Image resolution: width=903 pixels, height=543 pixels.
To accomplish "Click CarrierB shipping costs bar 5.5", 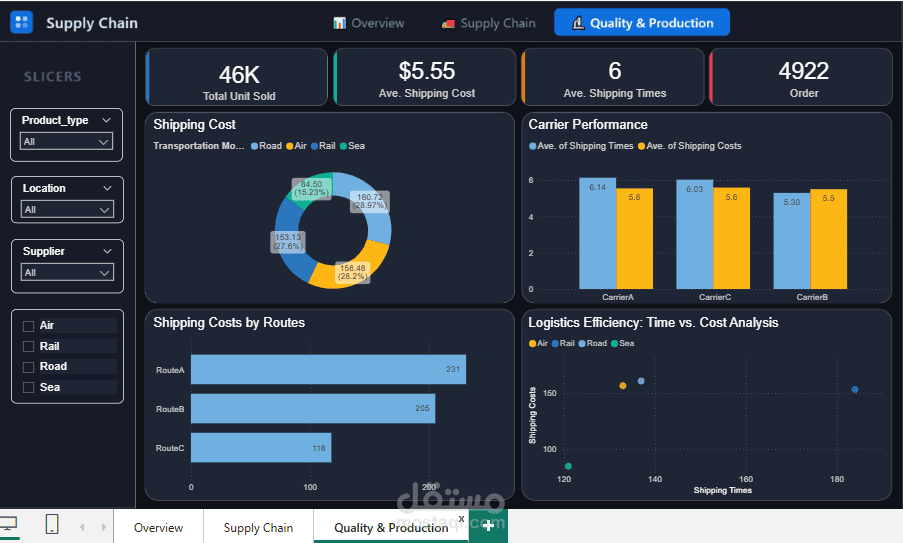I will coord(828,239).
